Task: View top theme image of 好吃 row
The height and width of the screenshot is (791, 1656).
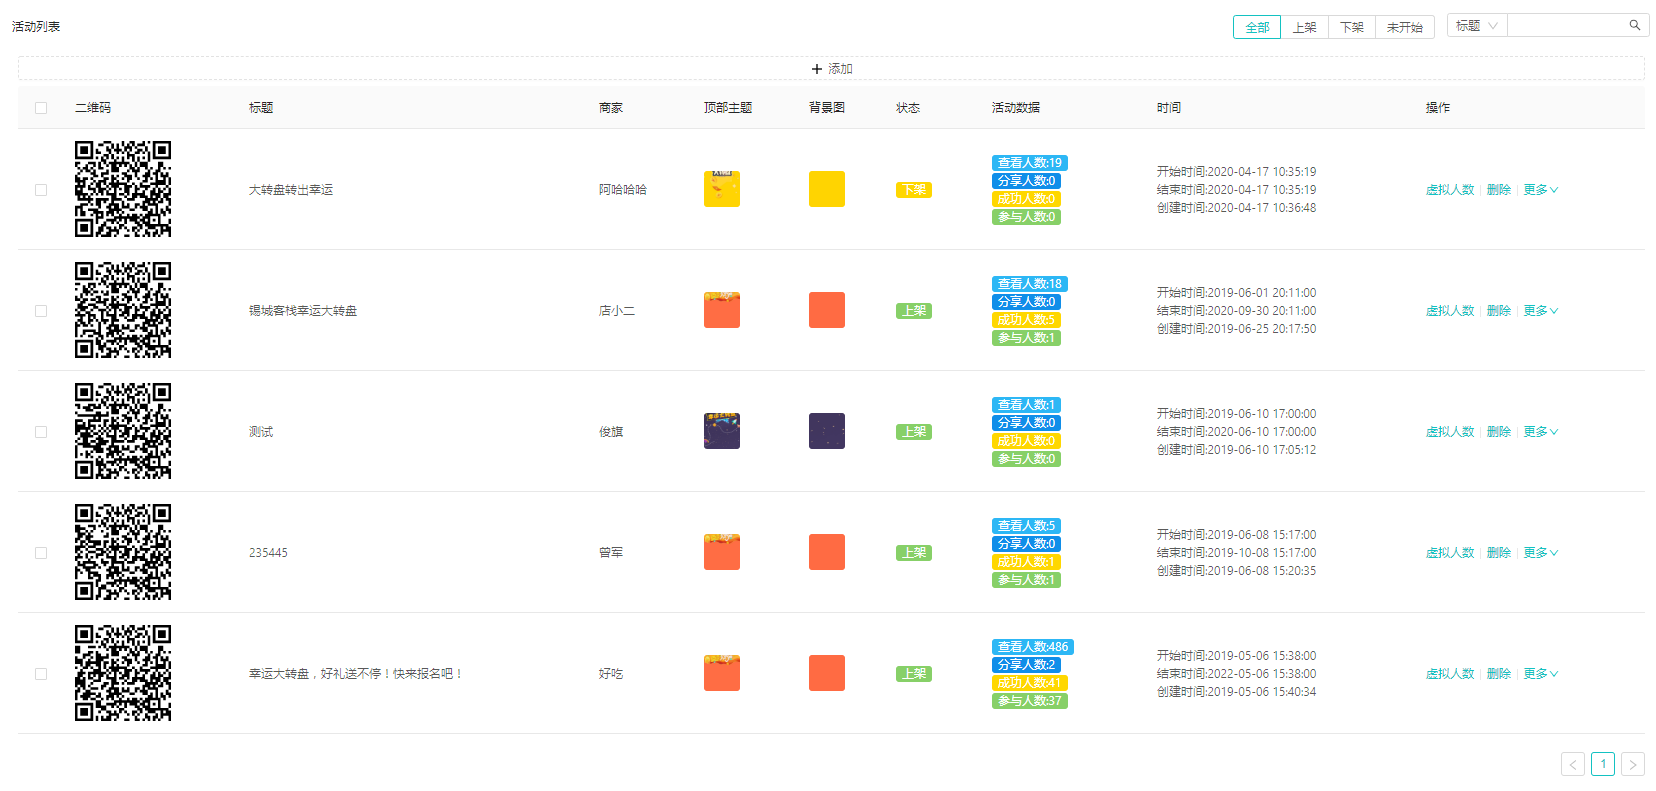Action: 722,673
